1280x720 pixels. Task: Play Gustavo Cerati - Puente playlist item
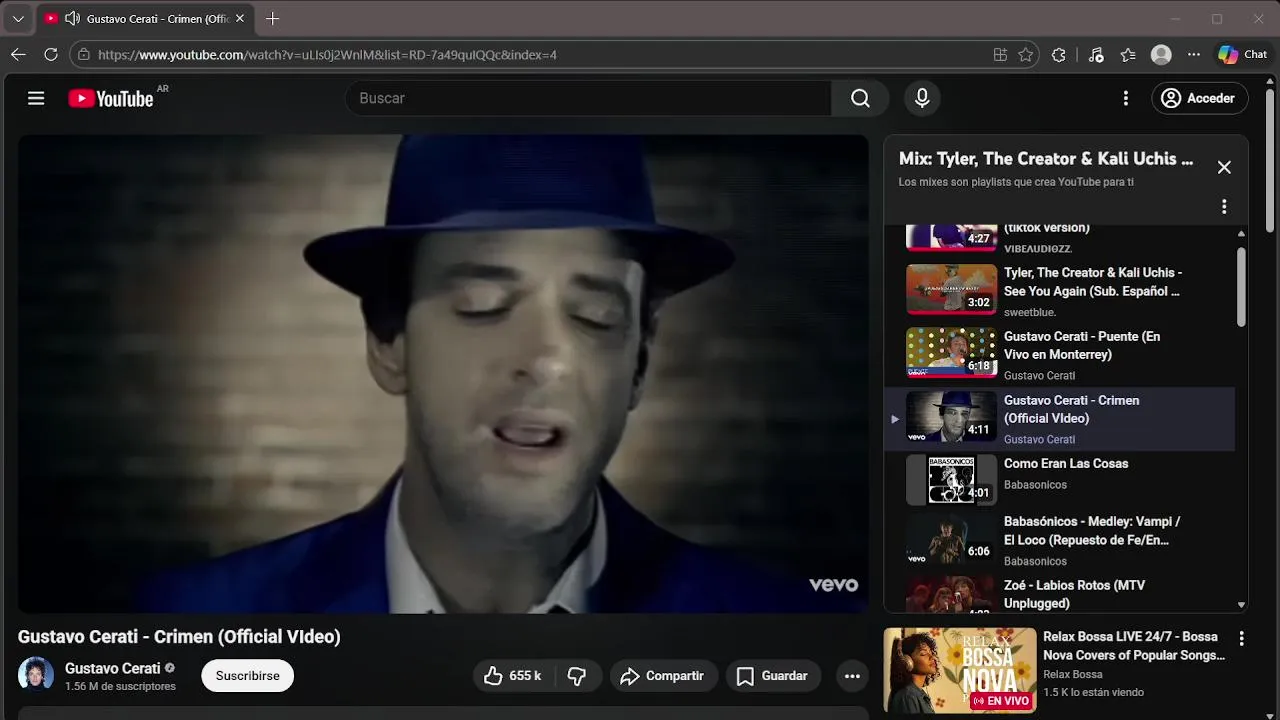(x=1059, y=355)
